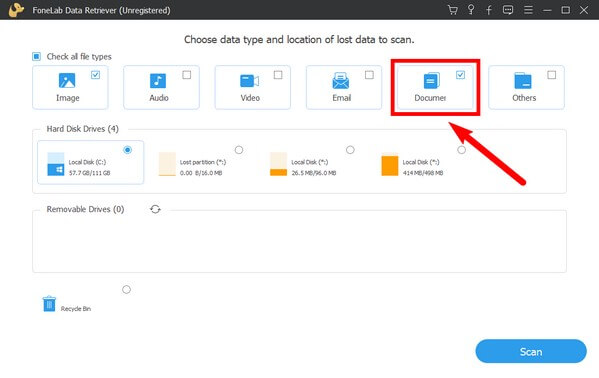Click the Email label text
The height and width of the screenshot is (378, 599).
coord(342,98)
